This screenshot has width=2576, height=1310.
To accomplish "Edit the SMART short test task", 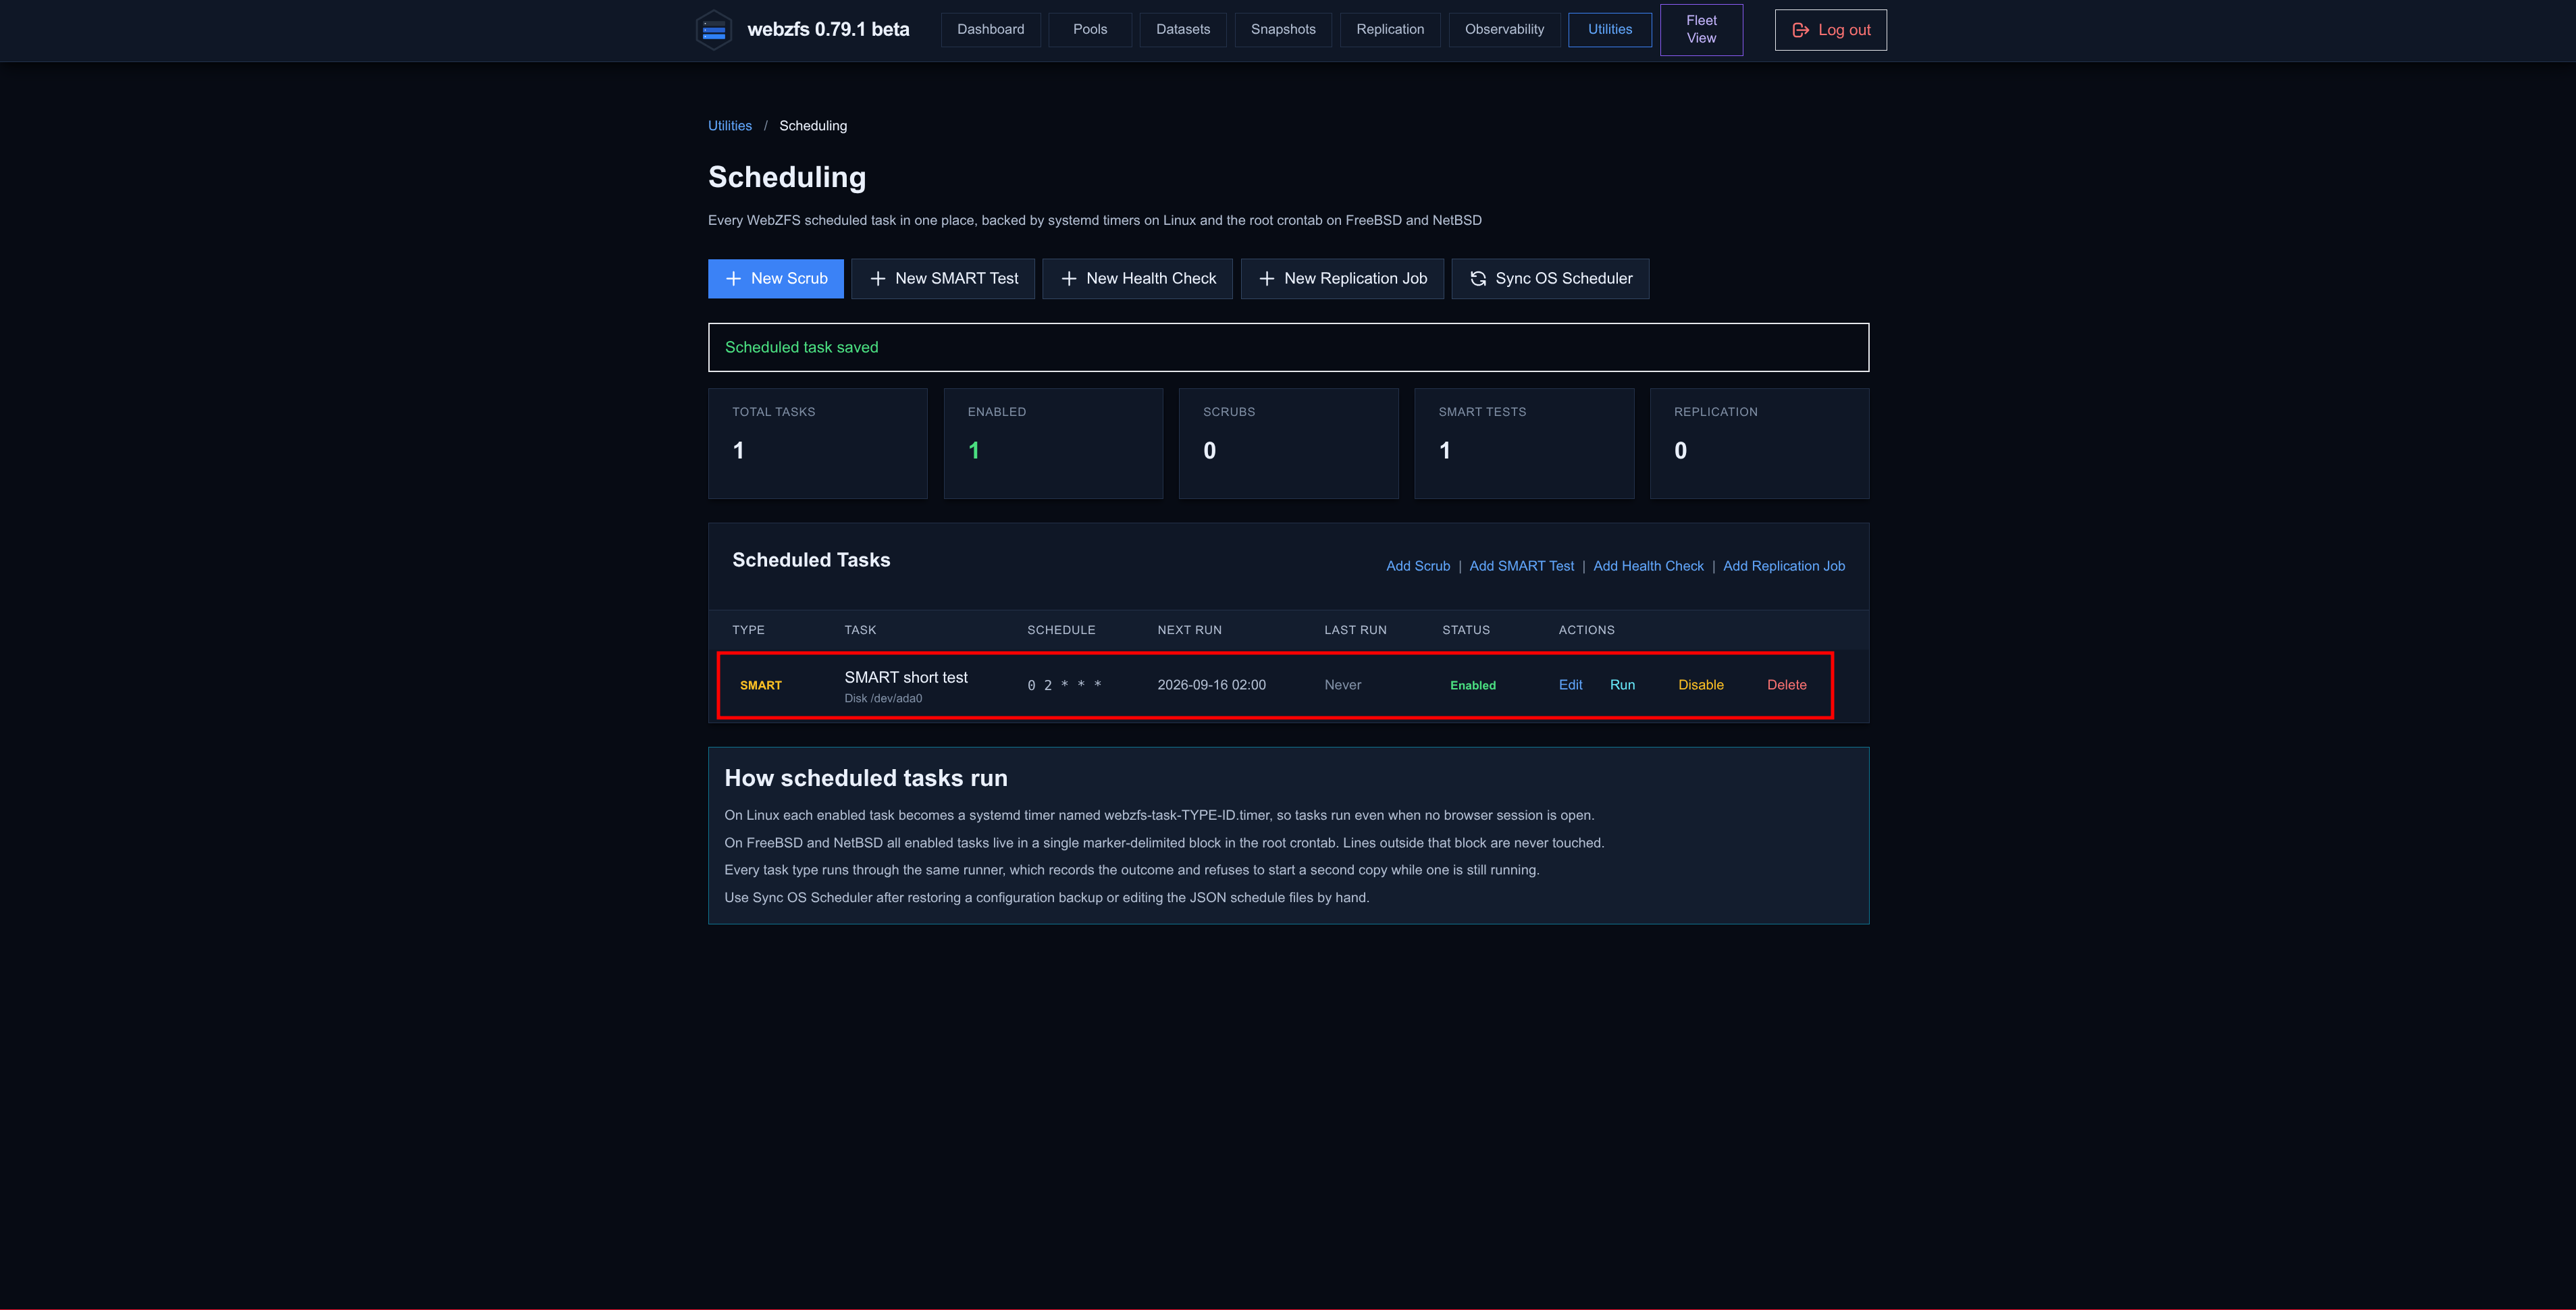I will click(1570, 685).
